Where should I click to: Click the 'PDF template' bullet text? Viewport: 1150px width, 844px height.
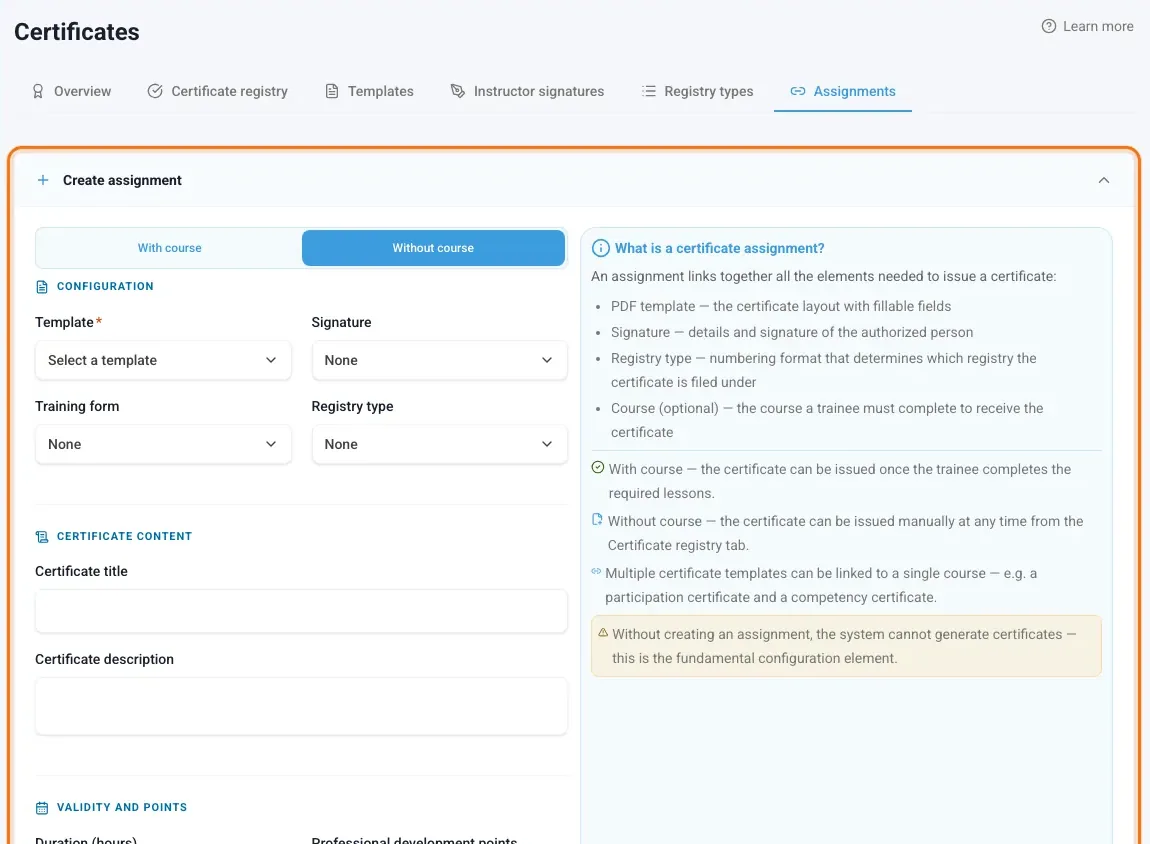[x=781, y=306]
